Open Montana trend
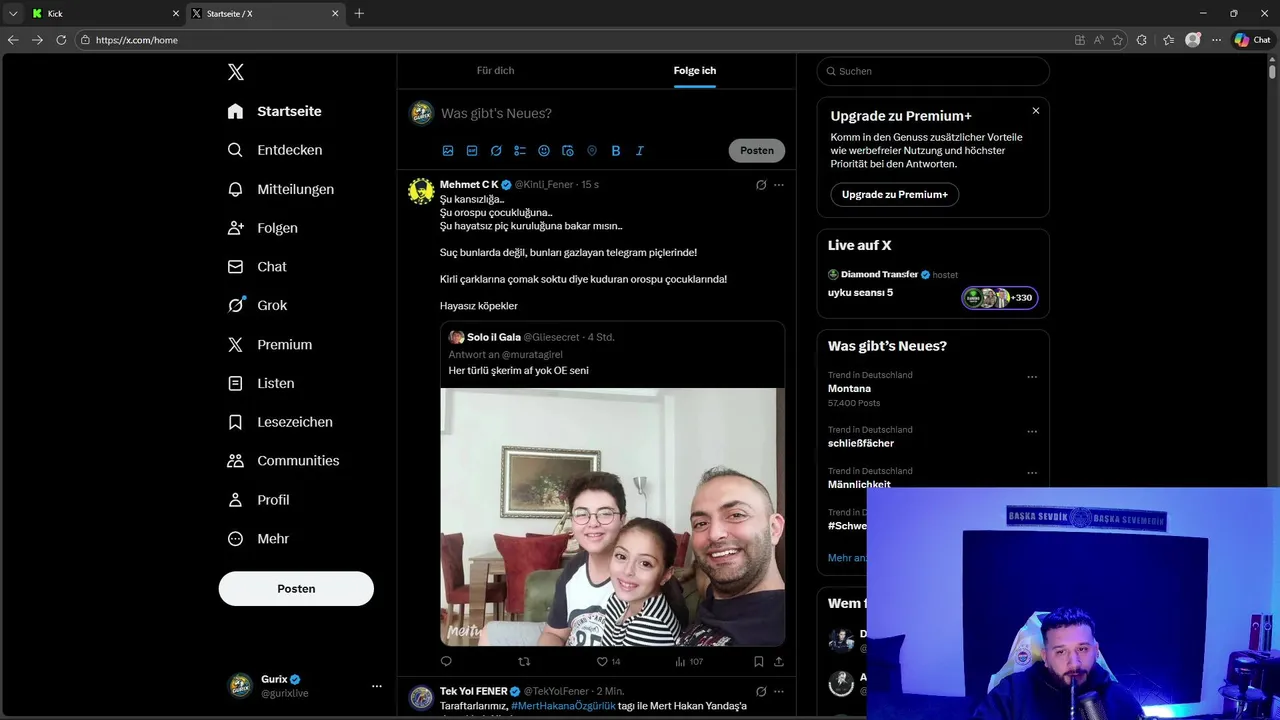The width and height of the screenshot is (1280, 720). (x=849, y=388)
